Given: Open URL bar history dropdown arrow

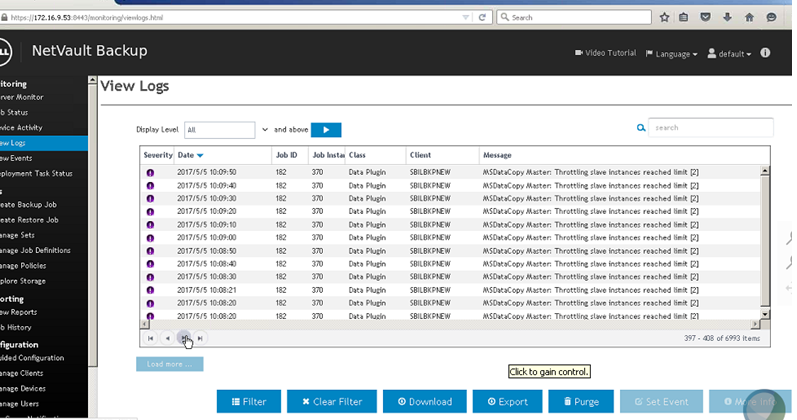Looking at the screenshot, I should 465,17.
